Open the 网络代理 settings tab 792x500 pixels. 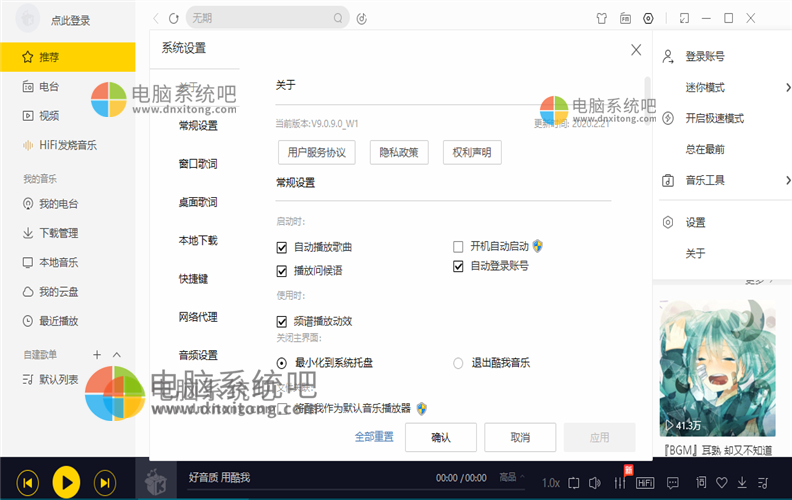click(x=198, y=317)
